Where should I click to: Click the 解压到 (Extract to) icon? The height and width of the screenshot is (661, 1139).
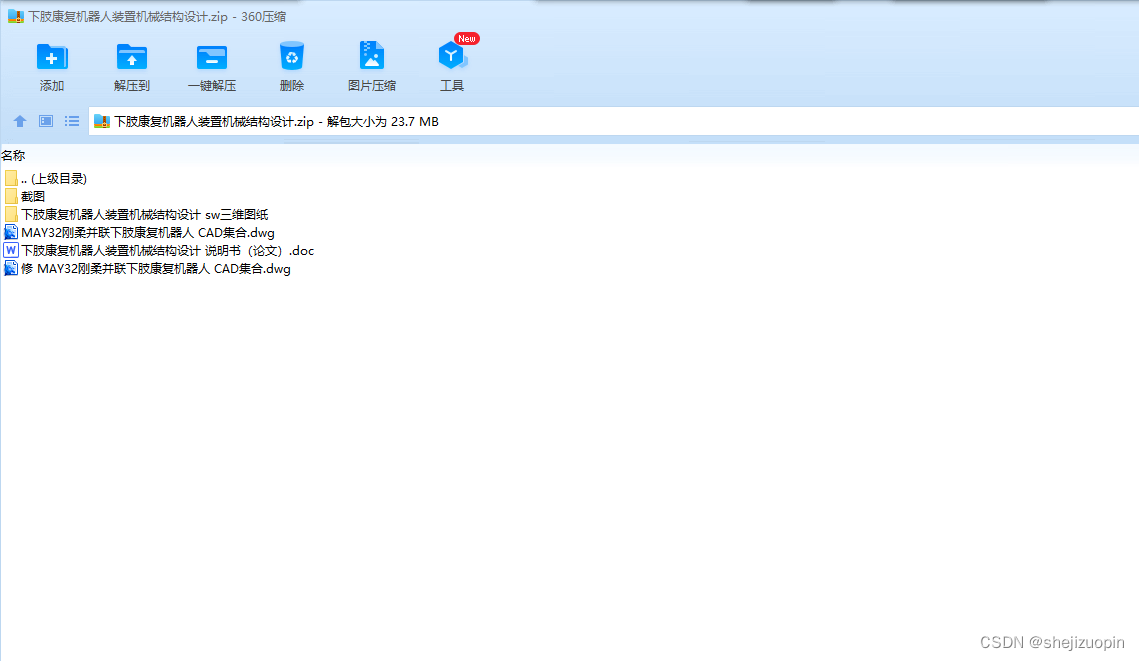[x=131, y=57]
